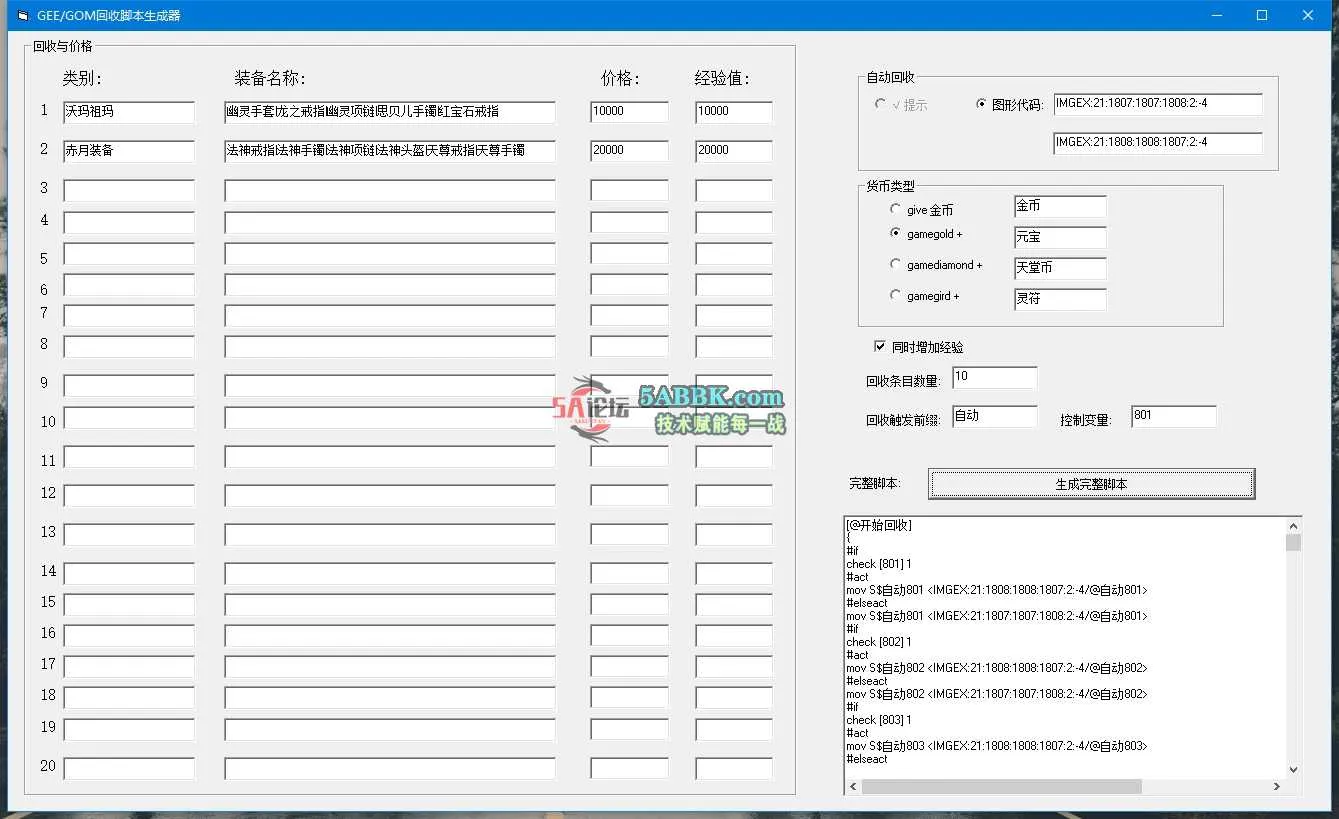Click the 类别 field in row 20
This screenshot has height=819, width=1339.
tap(129, 768)
